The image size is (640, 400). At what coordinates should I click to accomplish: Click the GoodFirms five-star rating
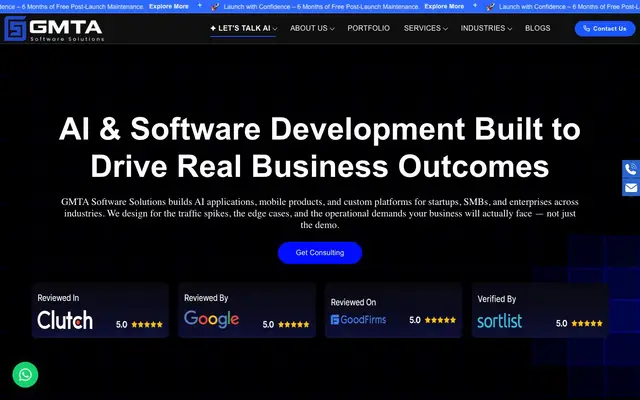(x=440, y=320)
